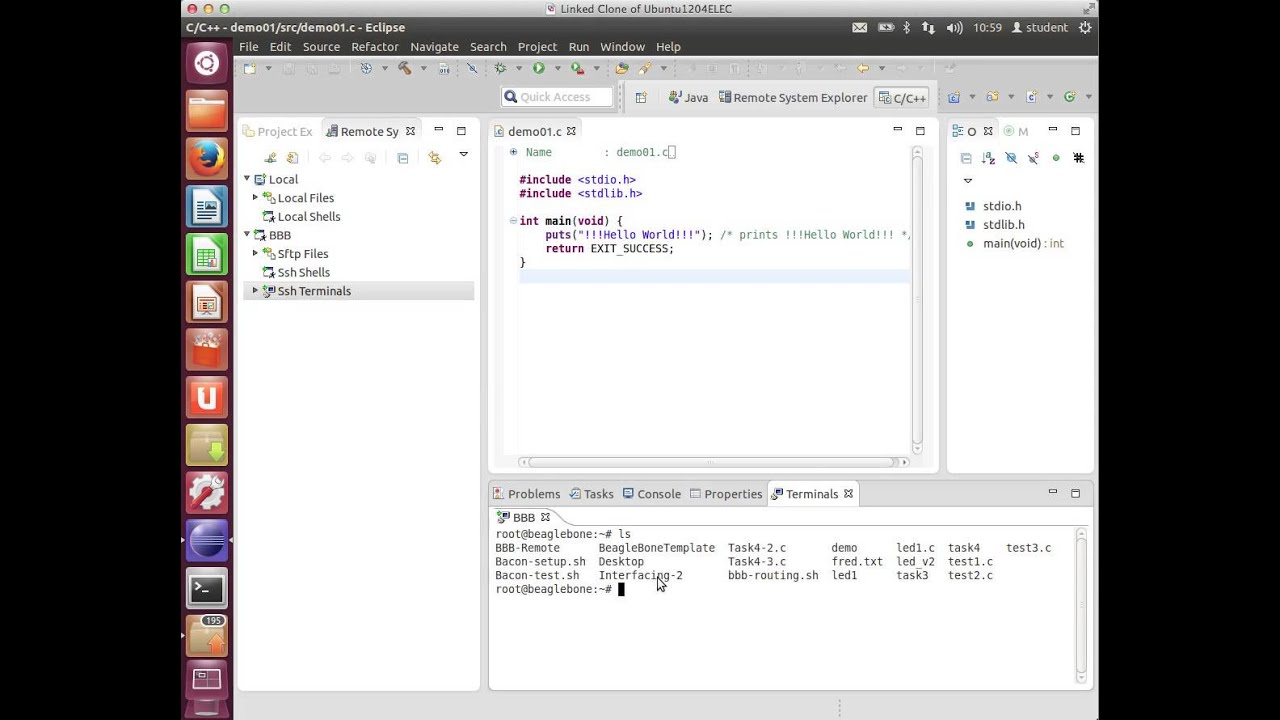Click the yellow Back arrow in toolbar
This screenshot has height=720, width=1280.
pyautogui.click(x=863, y=68)
